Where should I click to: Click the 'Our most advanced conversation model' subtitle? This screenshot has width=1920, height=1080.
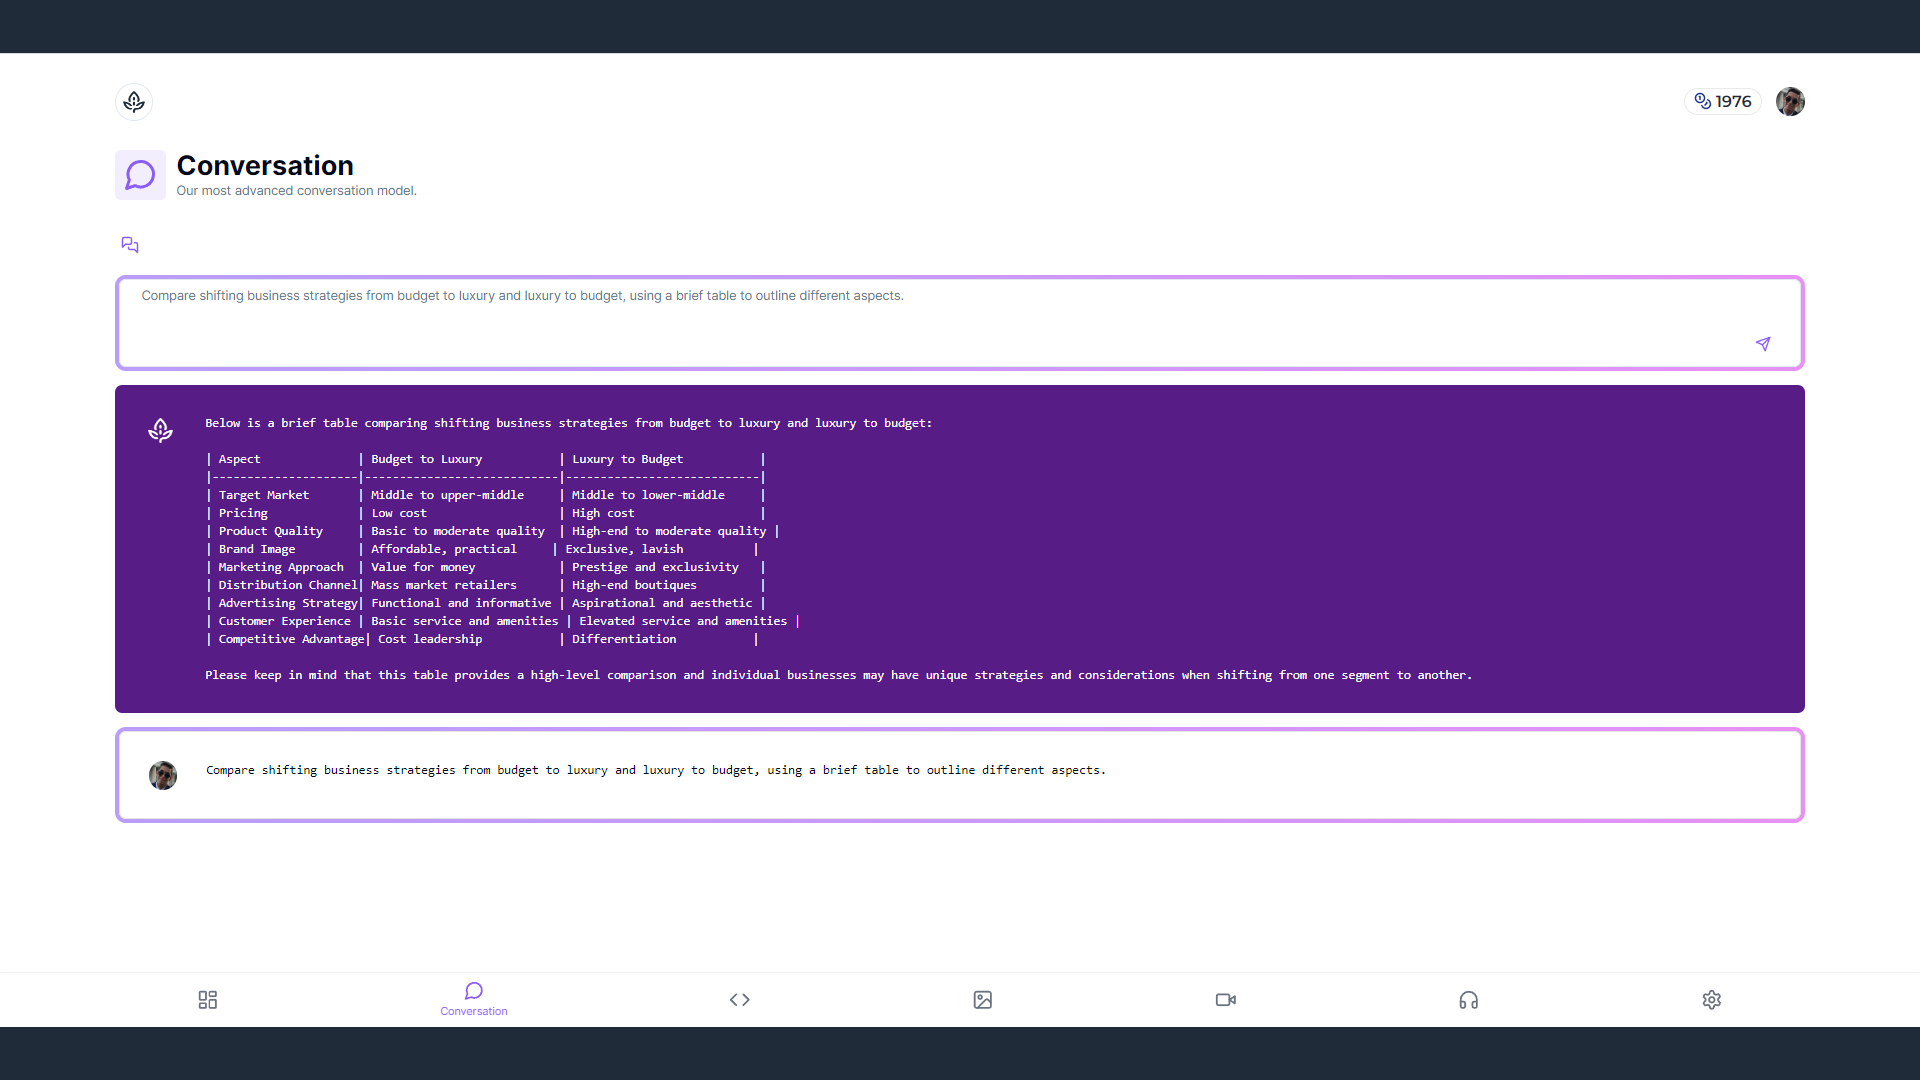point(296,191)
